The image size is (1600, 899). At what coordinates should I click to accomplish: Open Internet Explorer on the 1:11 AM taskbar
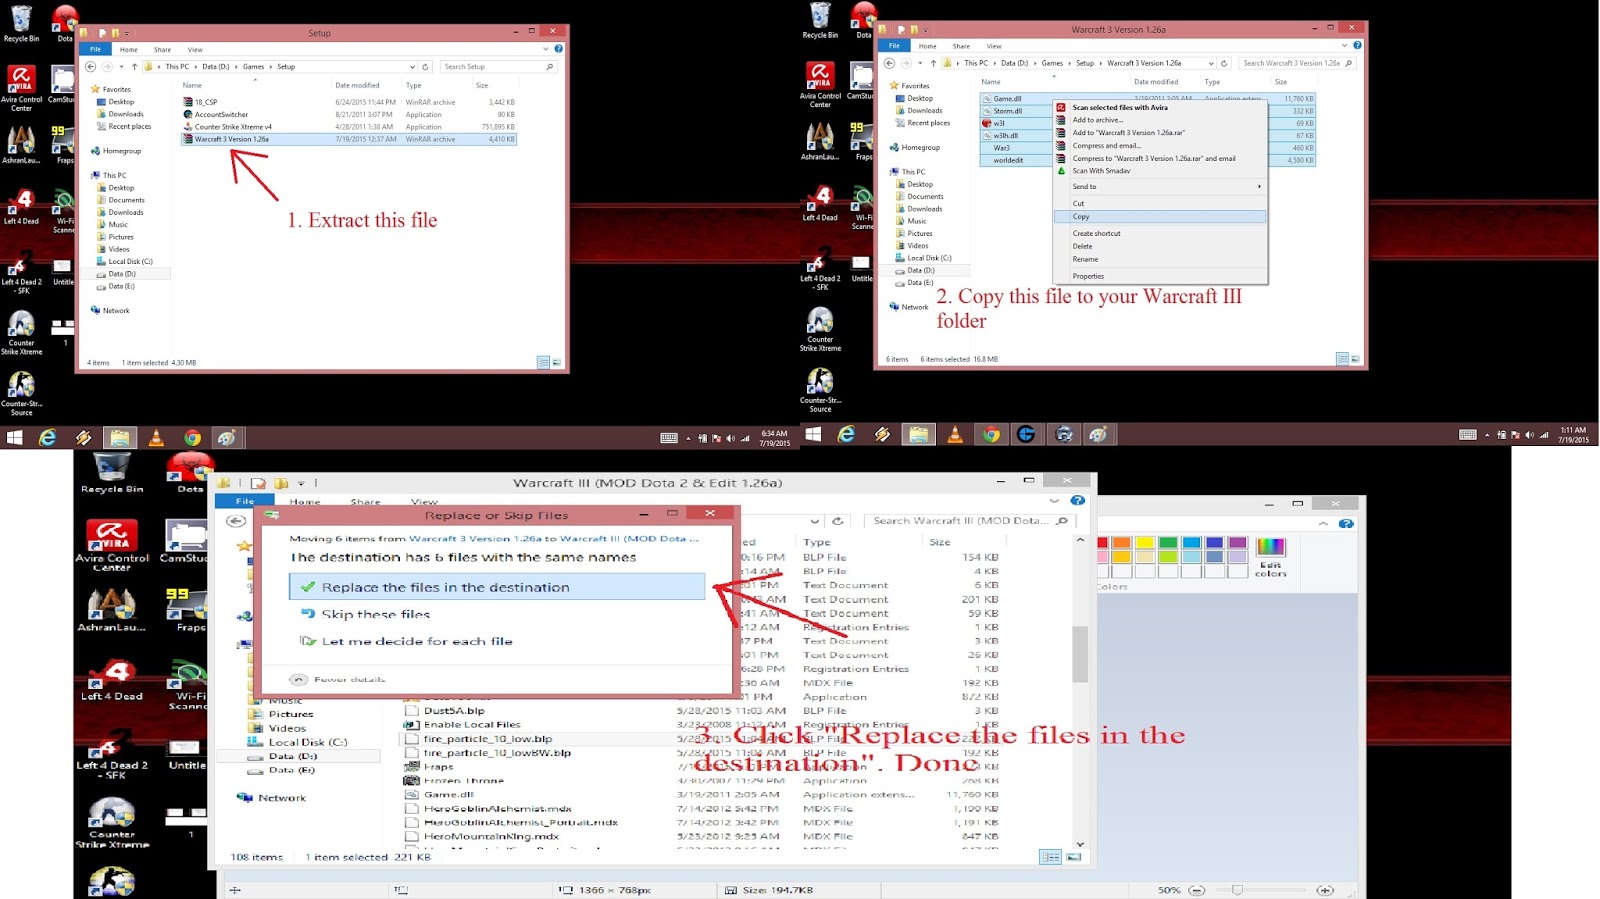click(846, 434)
